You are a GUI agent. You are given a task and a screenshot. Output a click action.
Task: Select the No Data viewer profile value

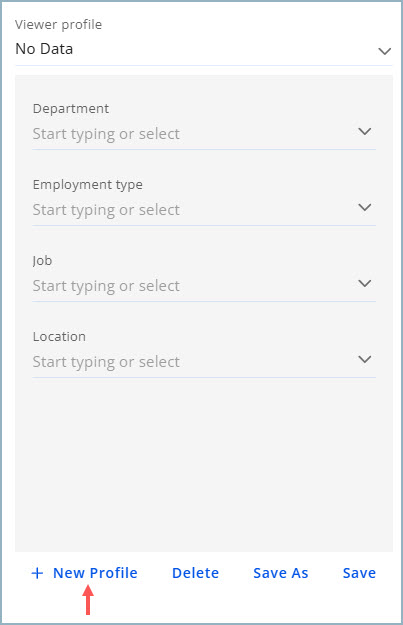(44, 49)
